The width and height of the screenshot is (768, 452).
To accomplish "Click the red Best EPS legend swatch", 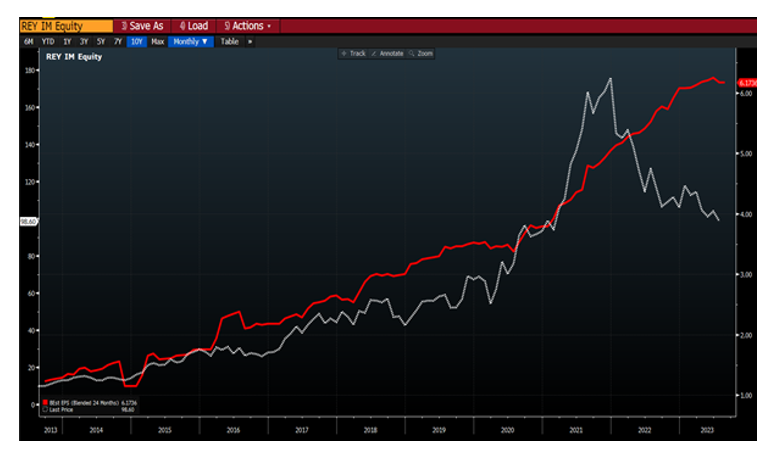I will point(45,402).
